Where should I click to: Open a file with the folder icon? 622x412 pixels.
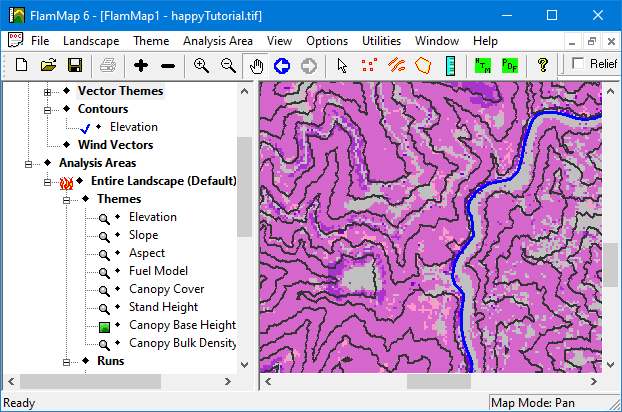coord(48,65)
